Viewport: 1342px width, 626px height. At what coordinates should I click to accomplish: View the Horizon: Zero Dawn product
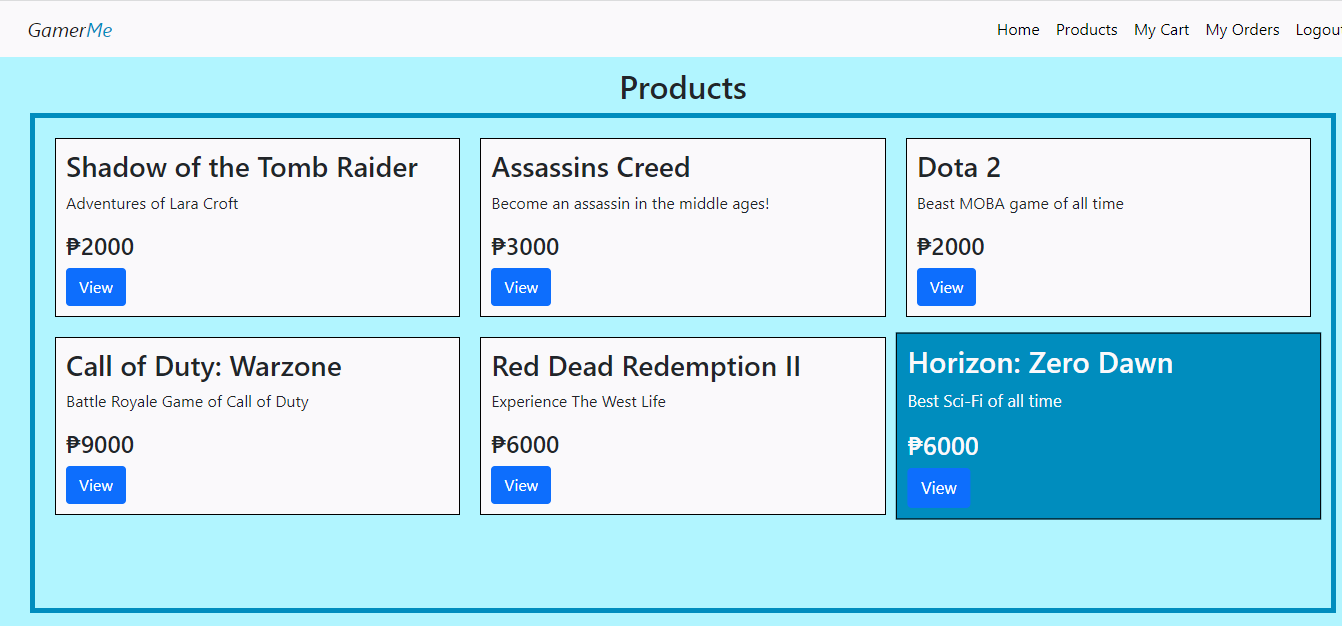coord(939,488)
